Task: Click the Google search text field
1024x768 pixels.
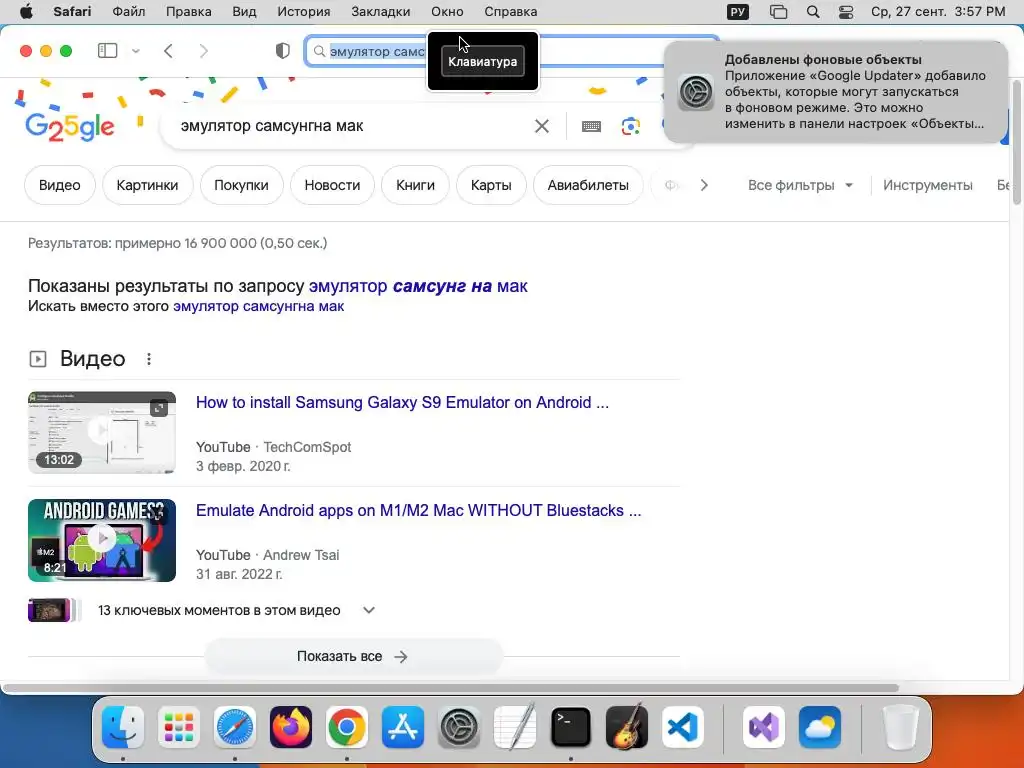Action: coord(353,126)
